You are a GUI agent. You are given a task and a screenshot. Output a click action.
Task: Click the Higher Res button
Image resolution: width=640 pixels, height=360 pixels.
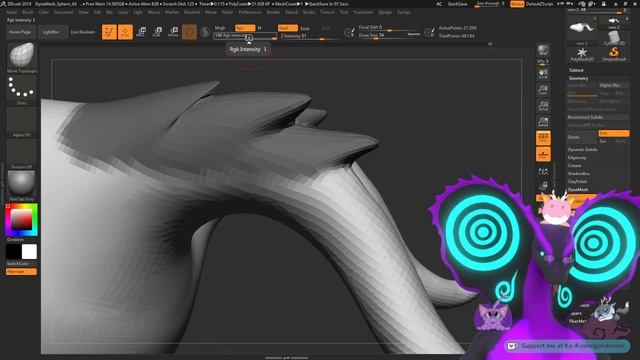pyautogui.click(x=613, y=85)
